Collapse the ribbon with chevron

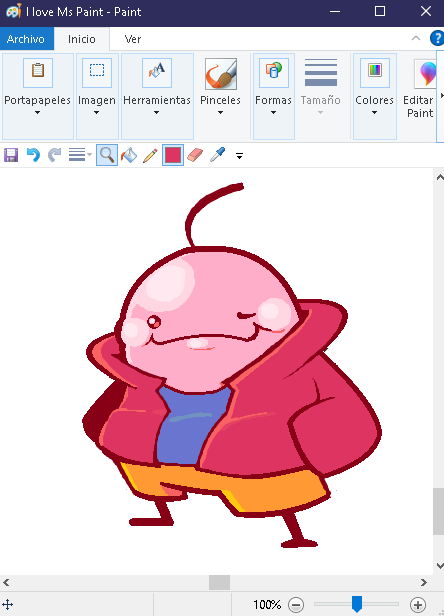[x=416, y=38]
